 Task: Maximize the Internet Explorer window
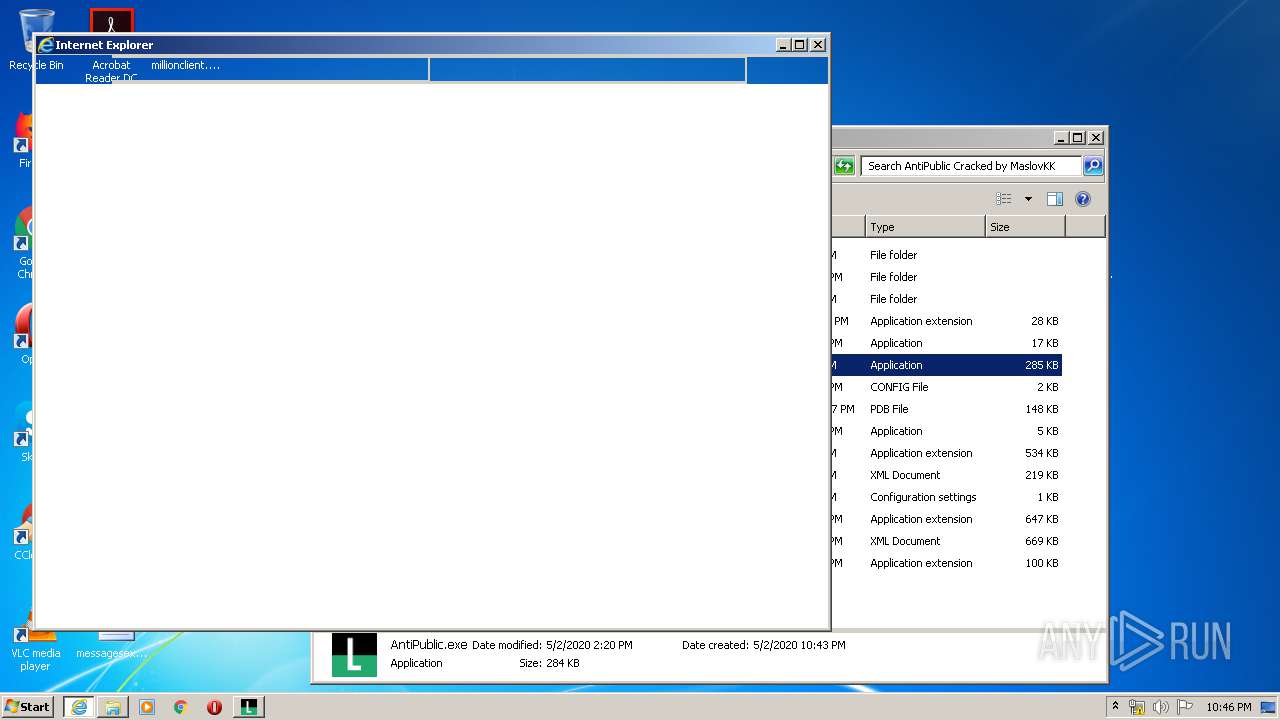pos(800,45)
